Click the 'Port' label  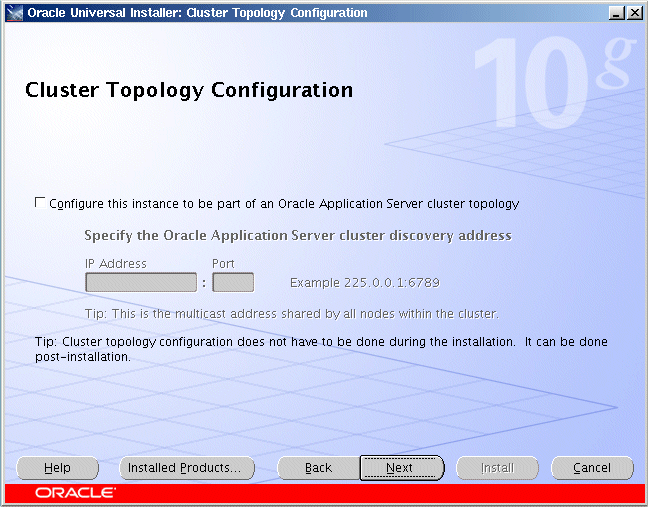pyautogui.click(x=223, y=264)
